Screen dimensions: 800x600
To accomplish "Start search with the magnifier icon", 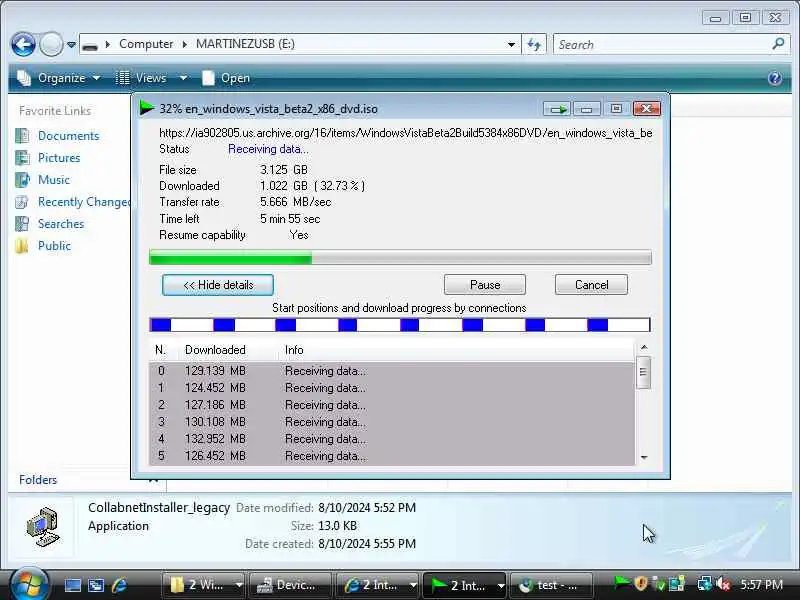I will (x=778, y=44).
